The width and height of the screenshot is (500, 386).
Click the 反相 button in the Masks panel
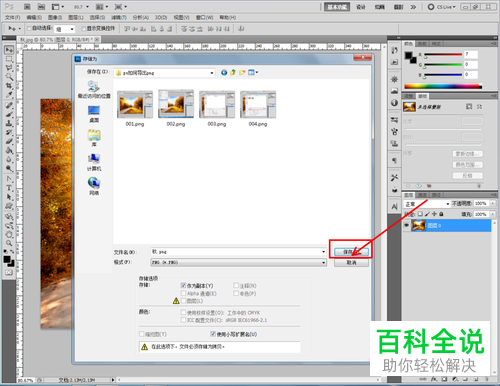[468, 176]
